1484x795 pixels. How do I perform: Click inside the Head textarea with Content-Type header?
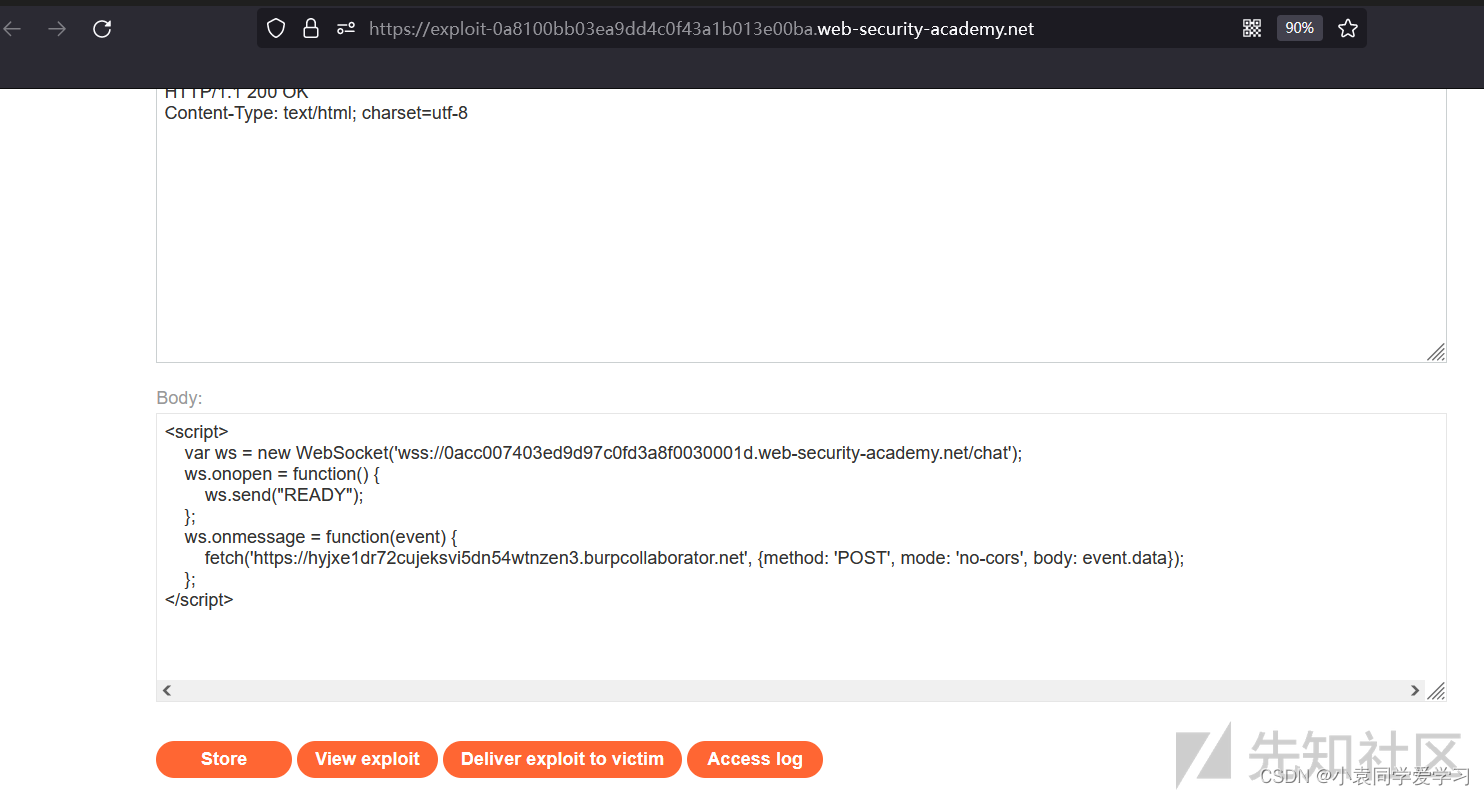(x=800, y=225)
